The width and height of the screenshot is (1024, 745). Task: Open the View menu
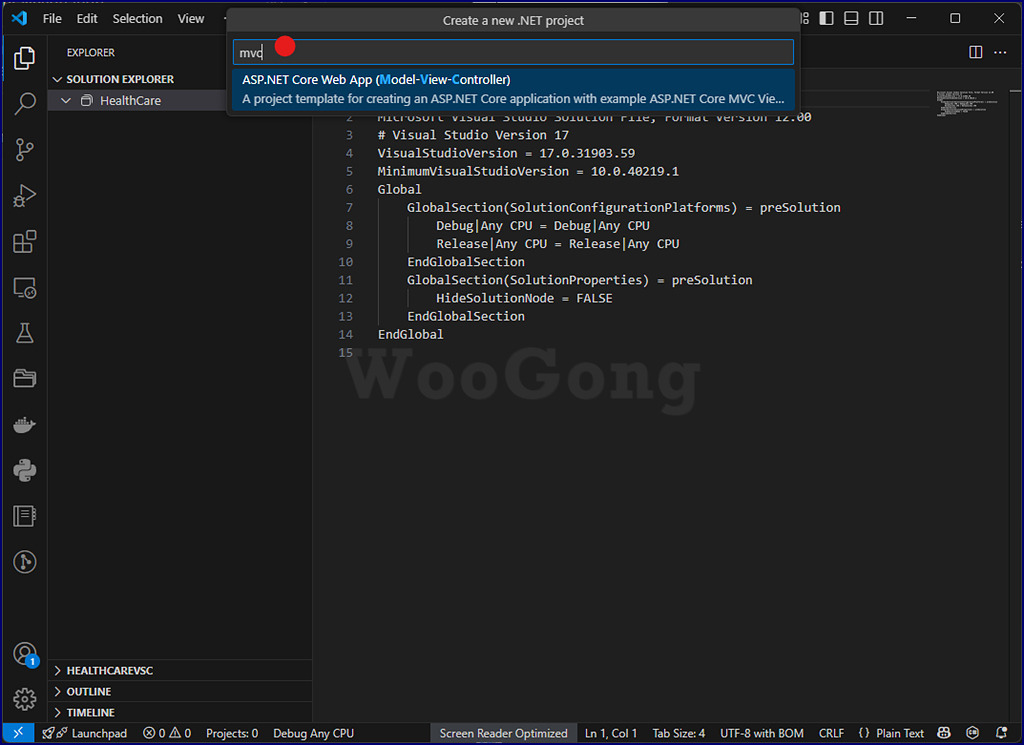[x=191, y=19]
